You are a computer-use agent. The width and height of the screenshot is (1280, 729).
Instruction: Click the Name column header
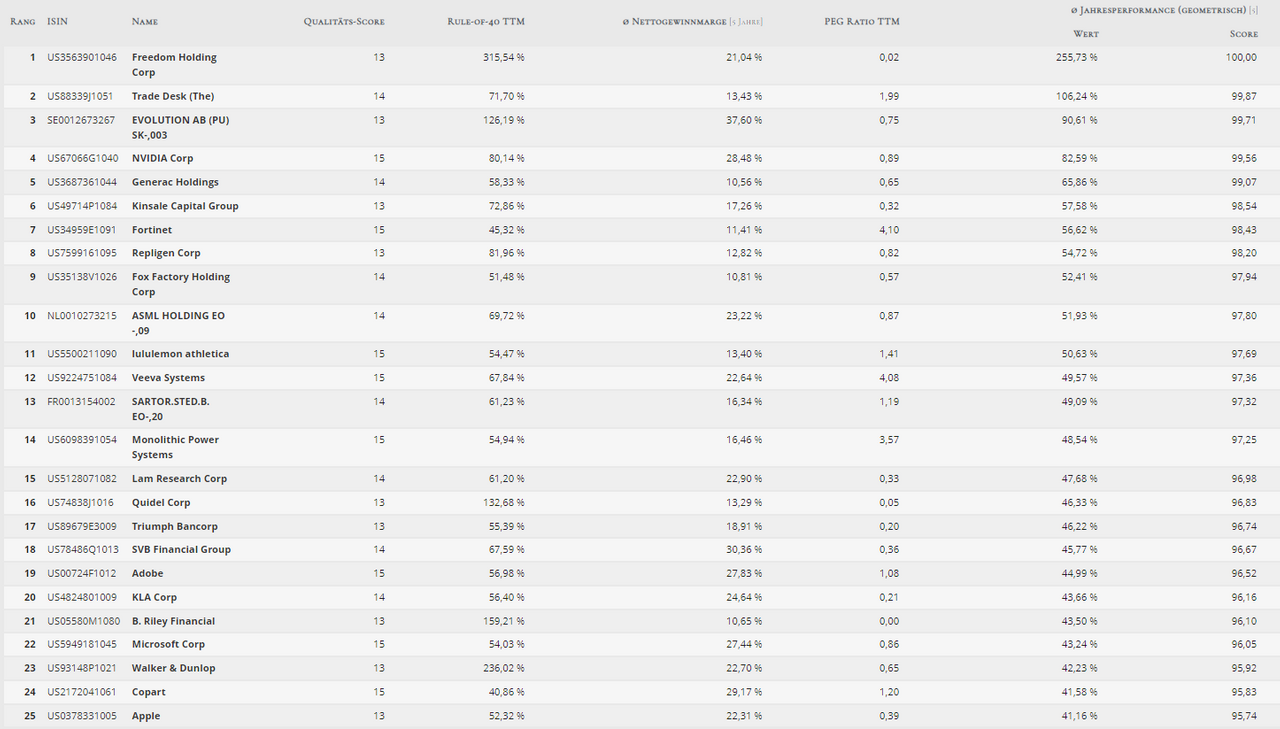click(145, 21)
